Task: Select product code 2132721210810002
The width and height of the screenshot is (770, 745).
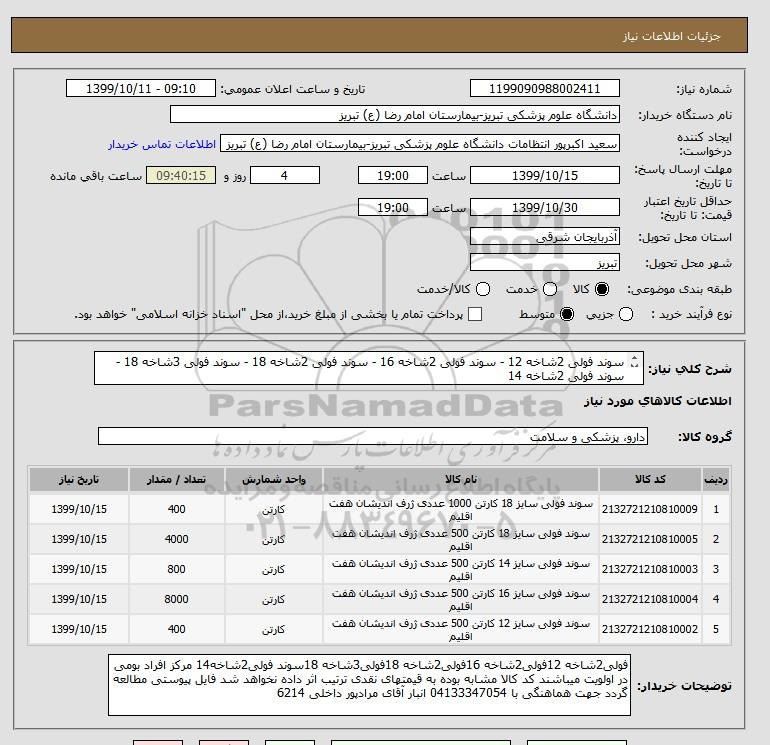Action: pos(650,629)
